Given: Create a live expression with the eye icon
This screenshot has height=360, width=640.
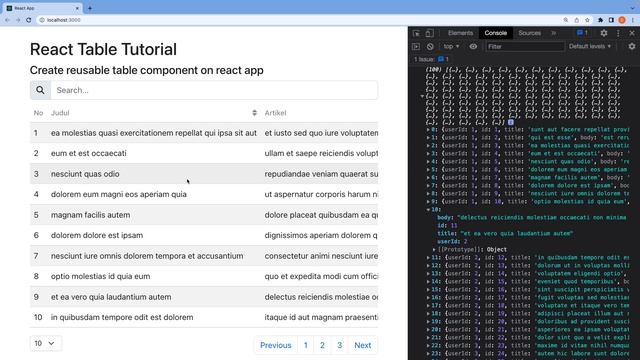Looking at the screenshot, I should [473, 47].
